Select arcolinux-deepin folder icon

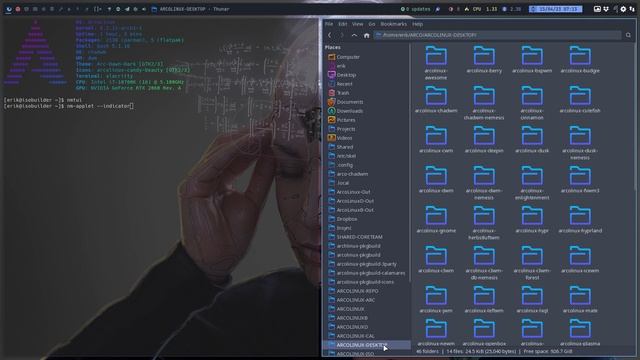pyautogui.click(x=484, y=136)
